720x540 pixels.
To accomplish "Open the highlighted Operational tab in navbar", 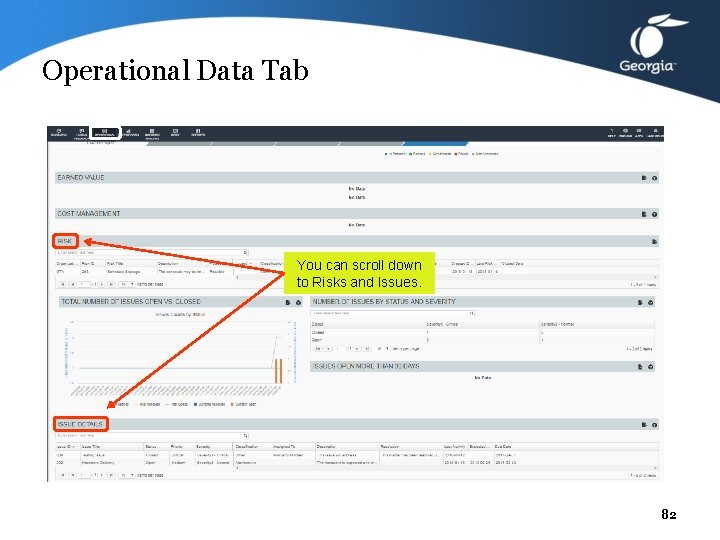I will click(x=105, y=133).
